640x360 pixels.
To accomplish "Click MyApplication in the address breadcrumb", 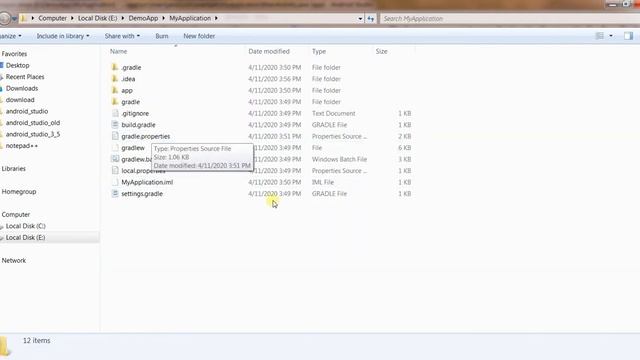I will coord(190,18).
